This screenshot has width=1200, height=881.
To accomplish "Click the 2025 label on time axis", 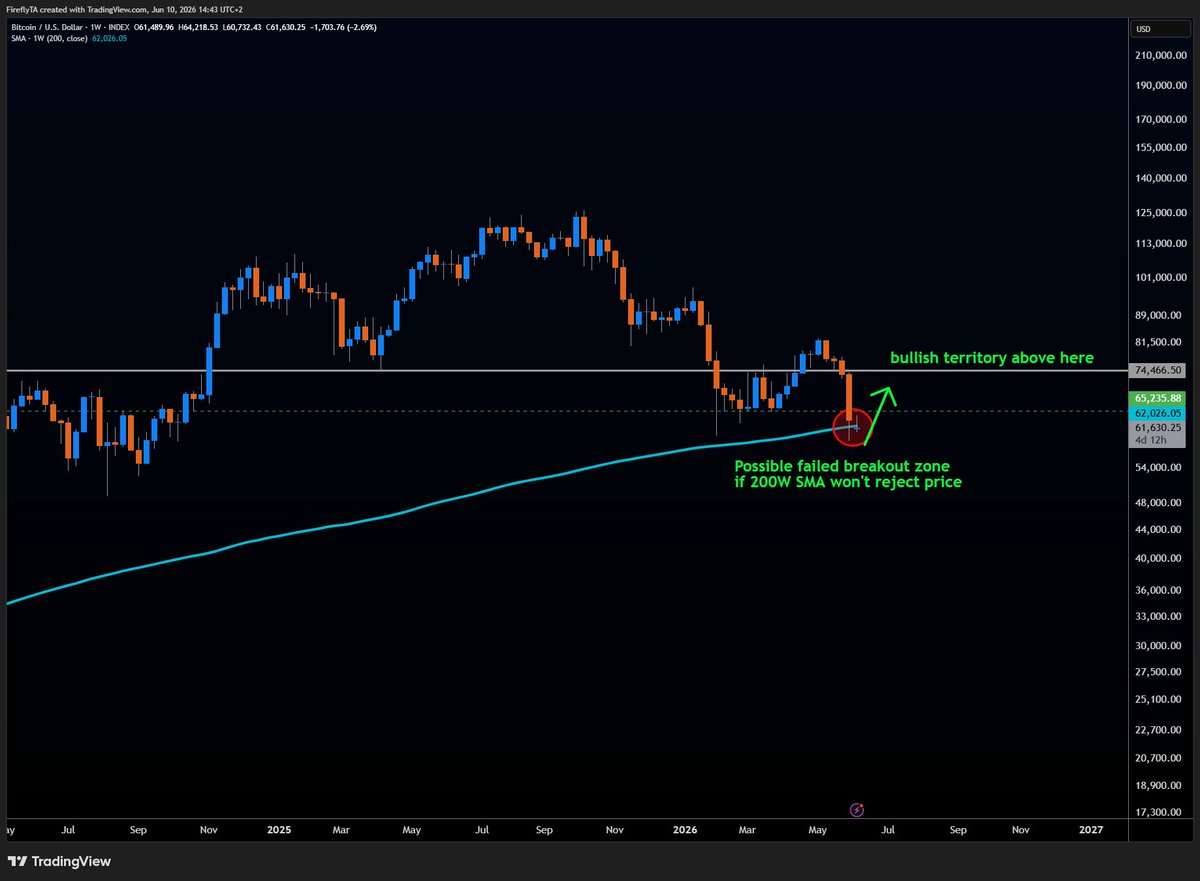I will 279,830.
